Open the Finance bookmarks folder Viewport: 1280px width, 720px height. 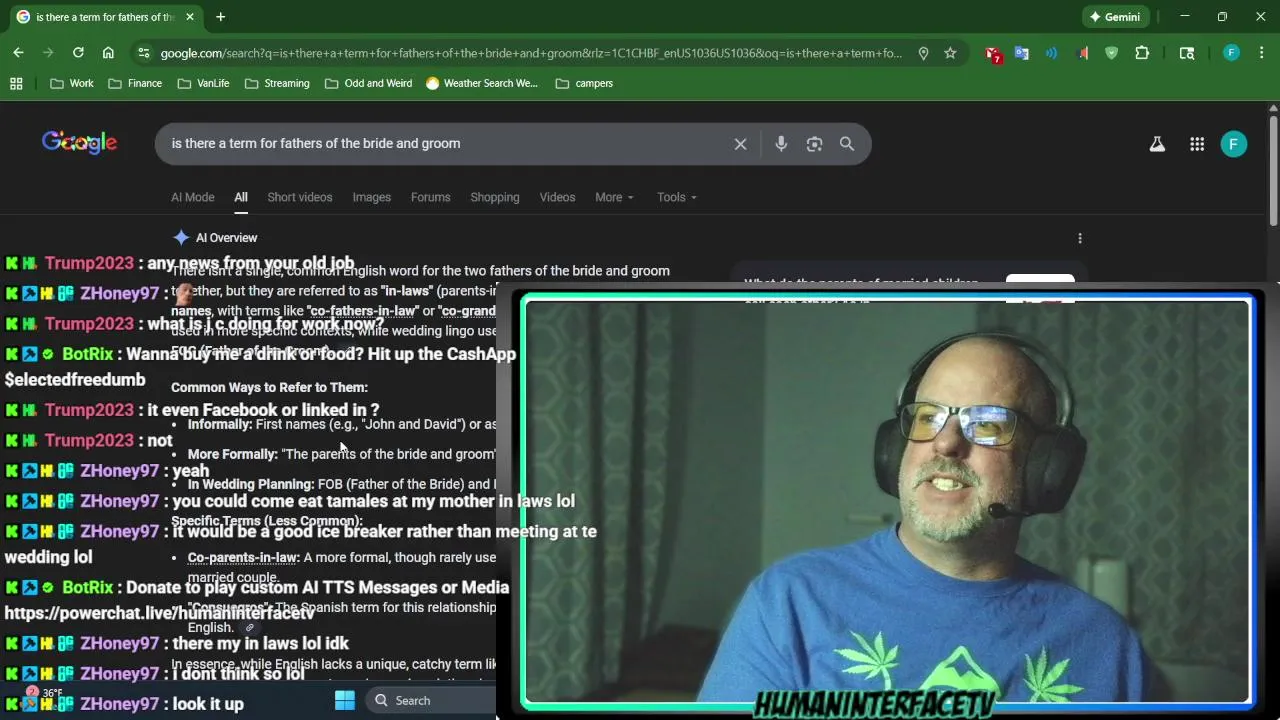pos(134,83)
